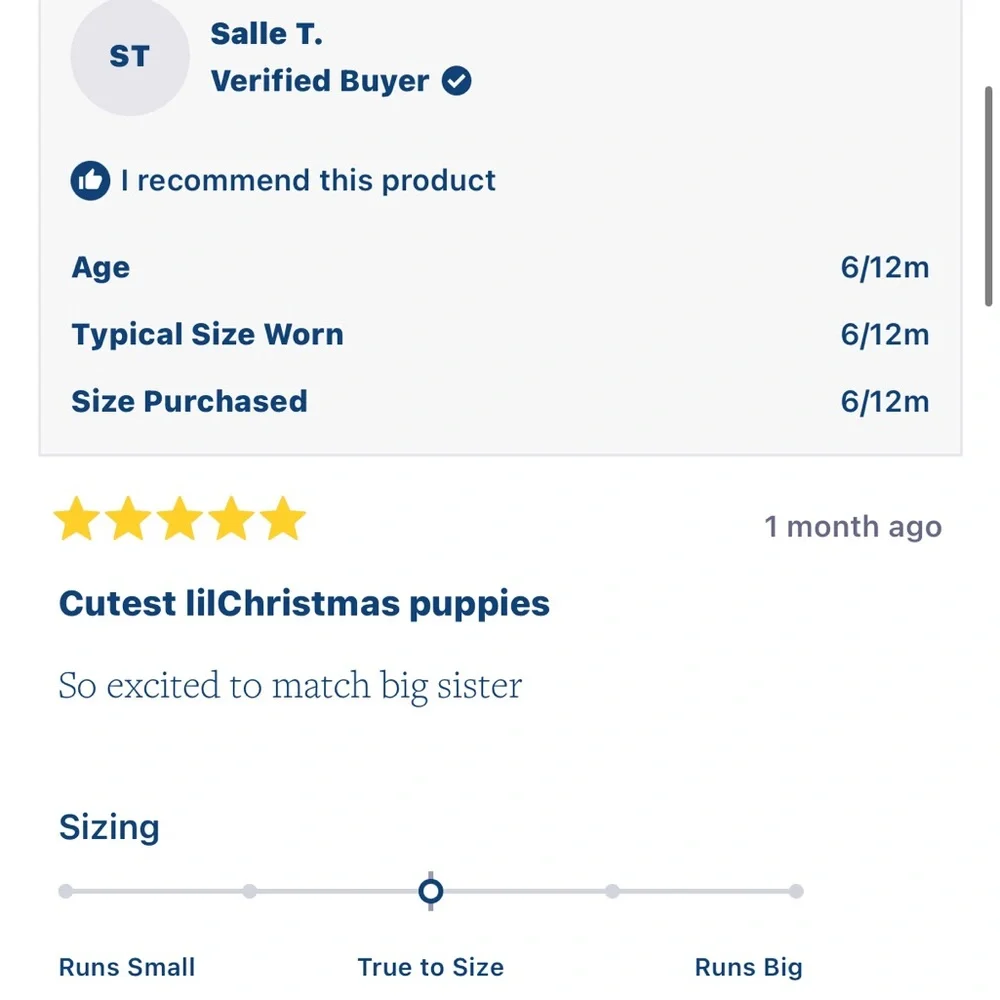This screenshot has height=1000, width=1000.
Task: Click the verified buyer checkmark badge
Action: coord(457,81)
